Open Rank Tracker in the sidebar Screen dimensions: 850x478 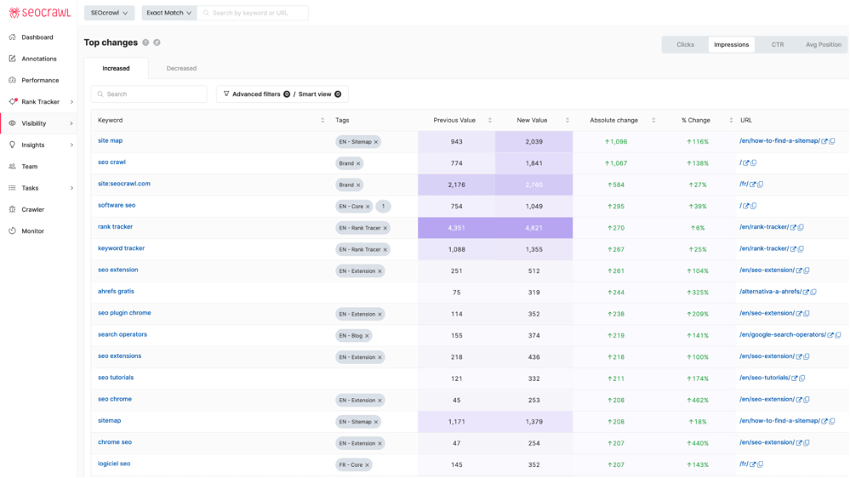40,102
